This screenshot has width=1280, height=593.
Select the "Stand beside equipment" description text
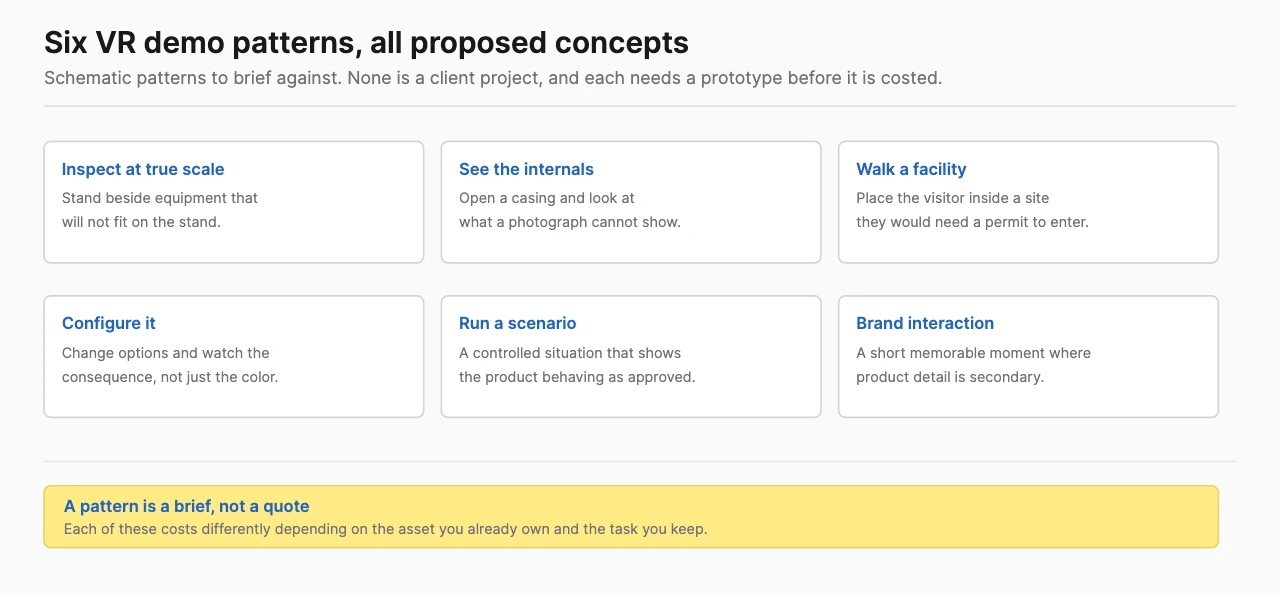click(160, 210)
